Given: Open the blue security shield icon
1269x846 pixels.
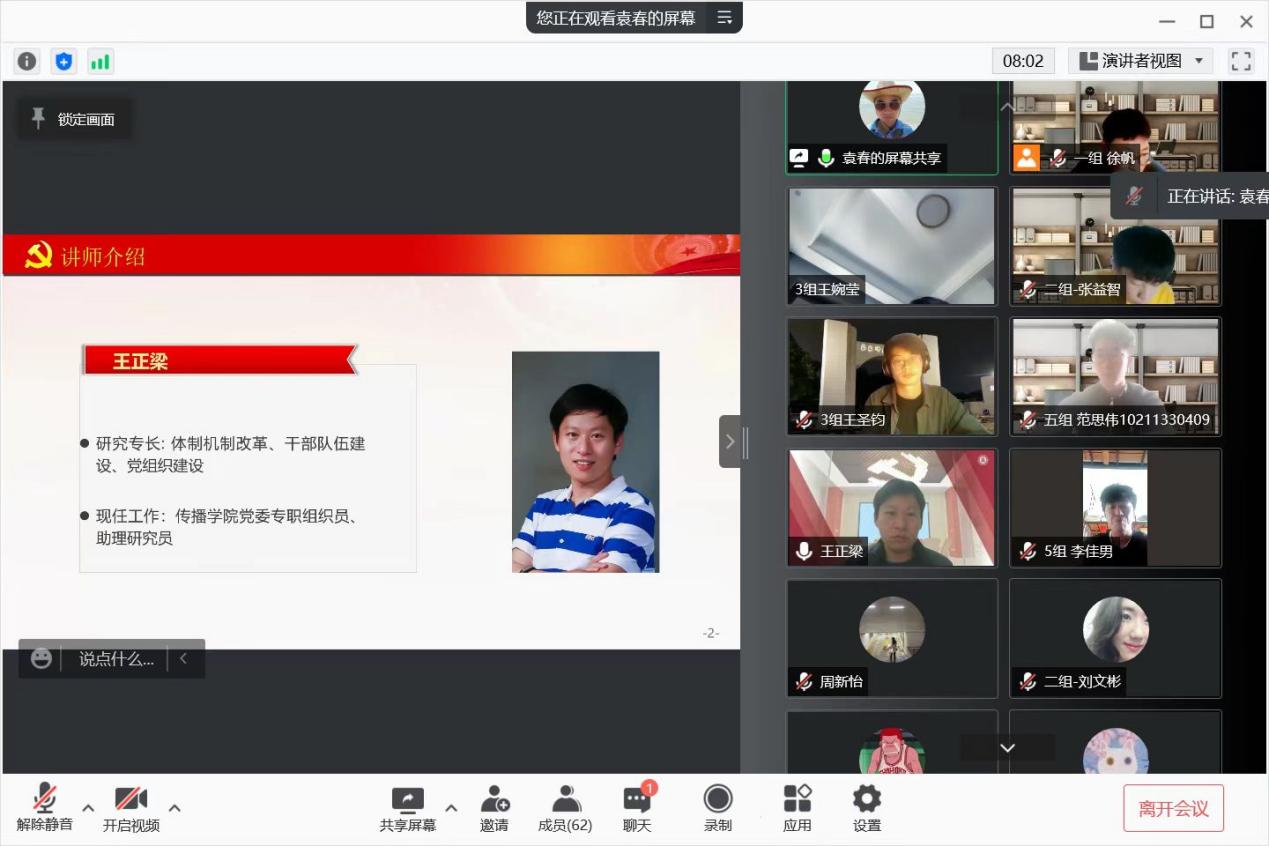Looking at the screenshot, I should click(64, 61).
